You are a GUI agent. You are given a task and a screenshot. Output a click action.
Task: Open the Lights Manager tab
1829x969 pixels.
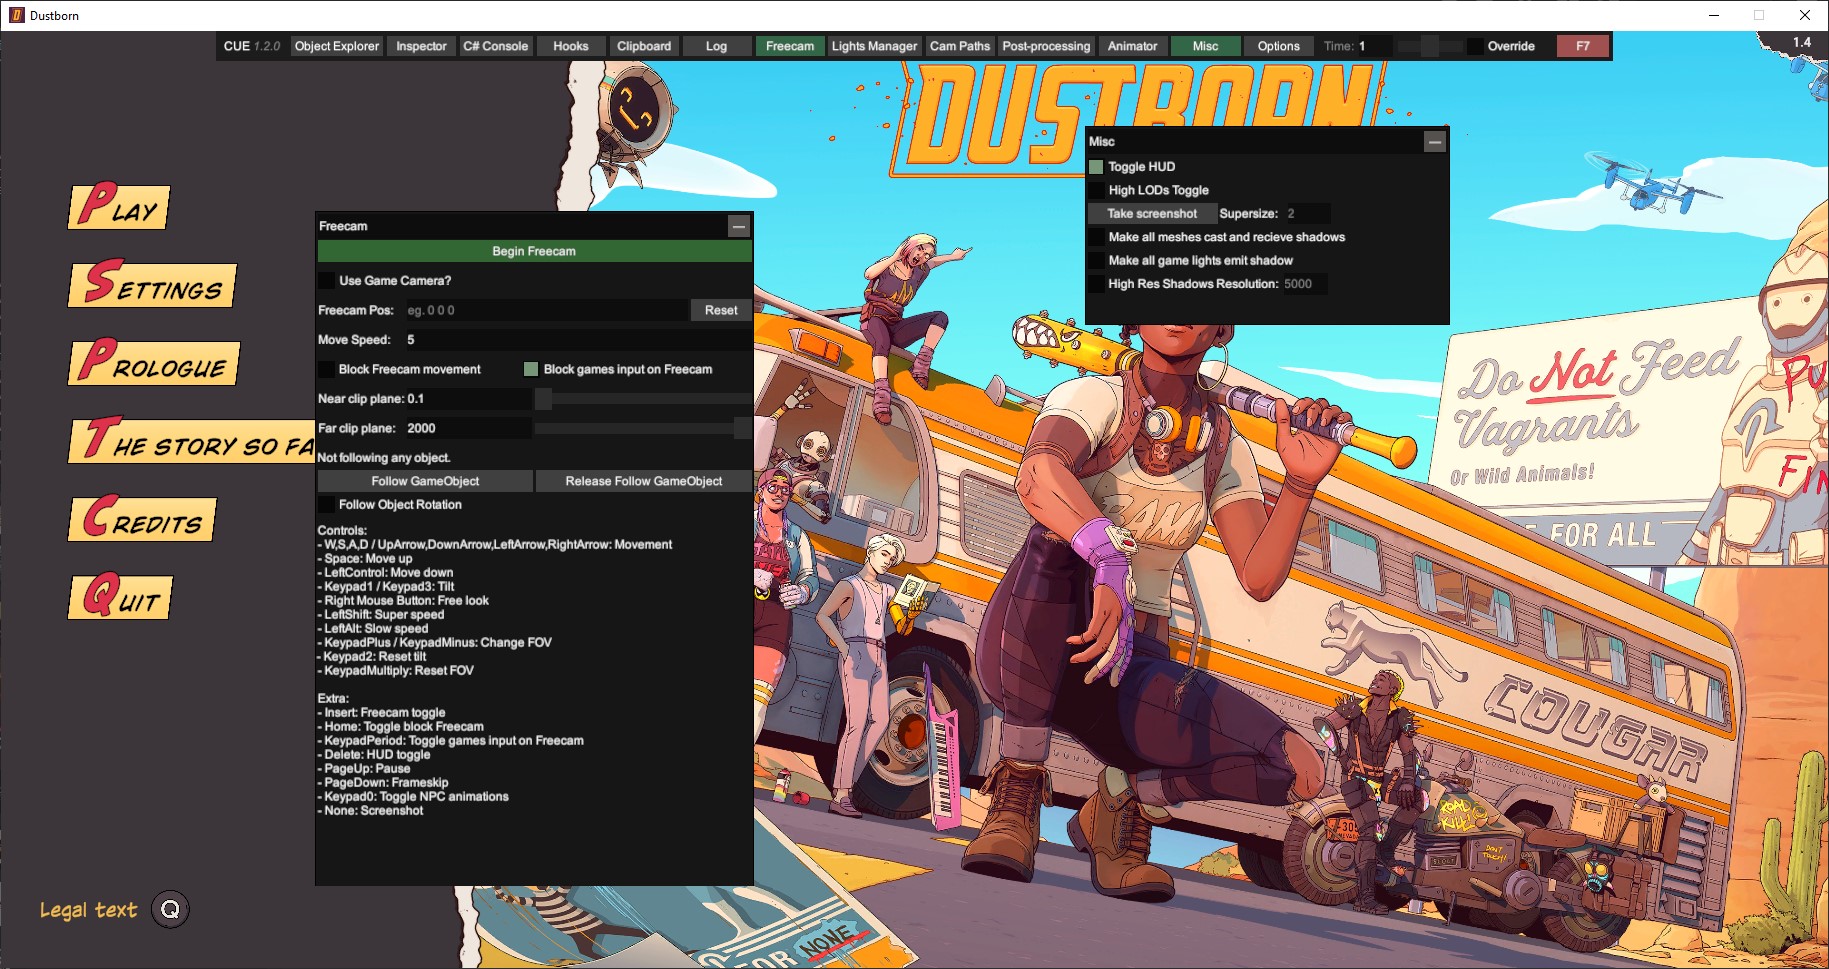pyautogui.click(x=874, y=46)
